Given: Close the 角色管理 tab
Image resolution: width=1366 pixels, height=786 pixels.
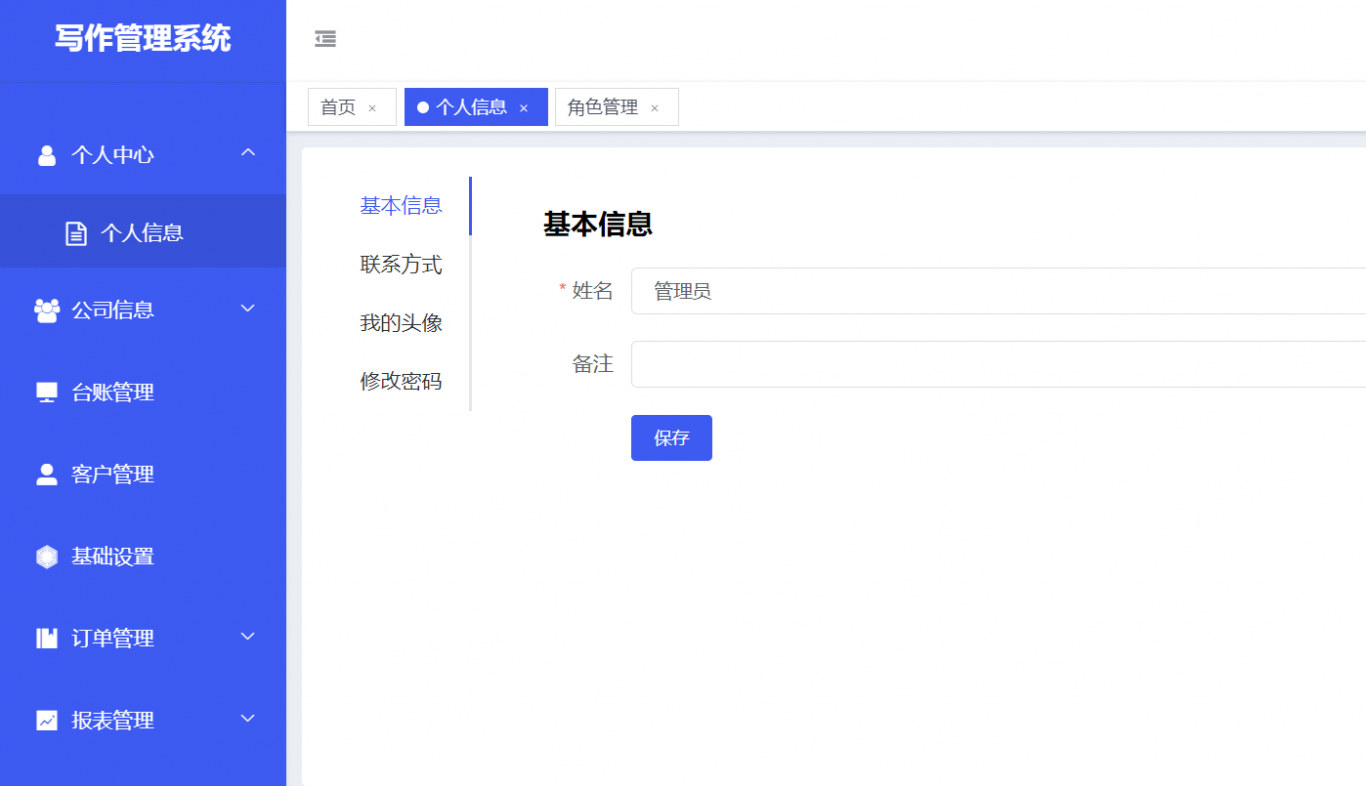Looking at the screenshot, I should [654, 108].
